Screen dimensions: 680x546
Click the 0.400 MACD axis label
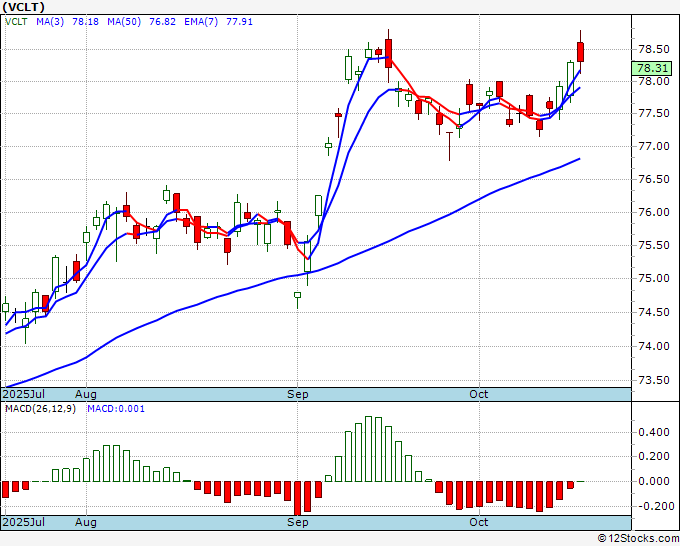click(654, 432)
